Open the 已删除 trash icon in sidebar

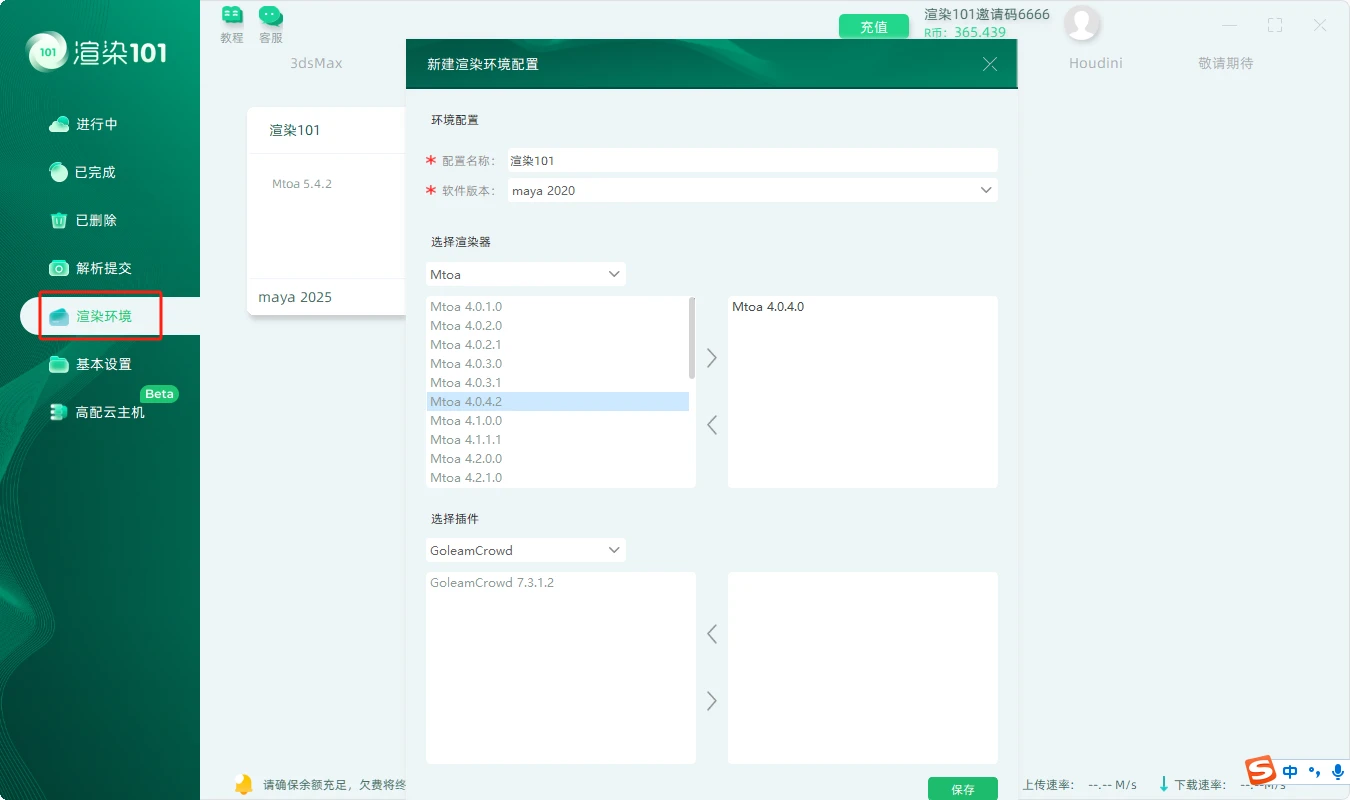tap(59, 220)
